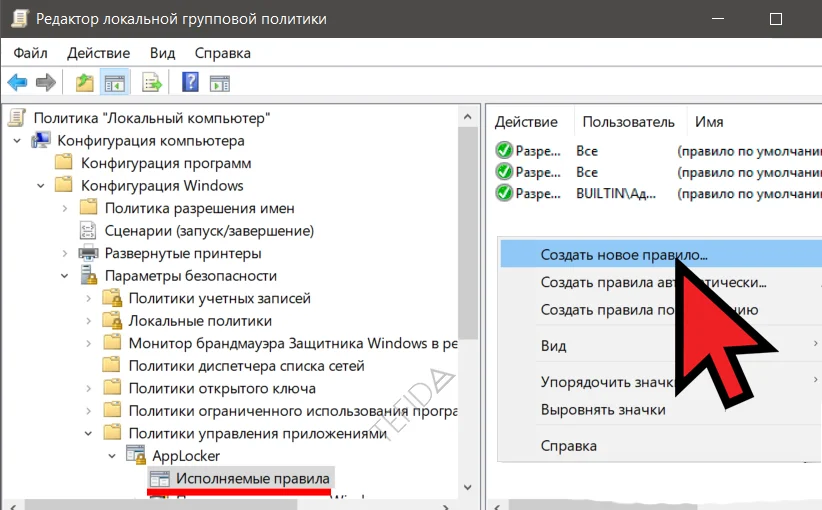The width and height of the screenshot is (822, 510).
Task: Click the Политики учетных записей locked folder icon
Action: click(x=112, y=298)
